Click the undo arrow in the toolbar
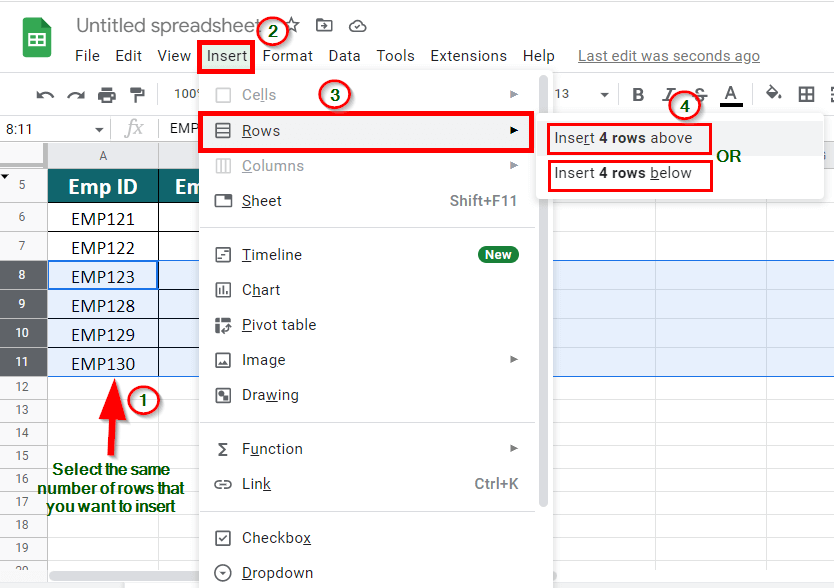Screen dimensions: 834x588 point(45,95)
